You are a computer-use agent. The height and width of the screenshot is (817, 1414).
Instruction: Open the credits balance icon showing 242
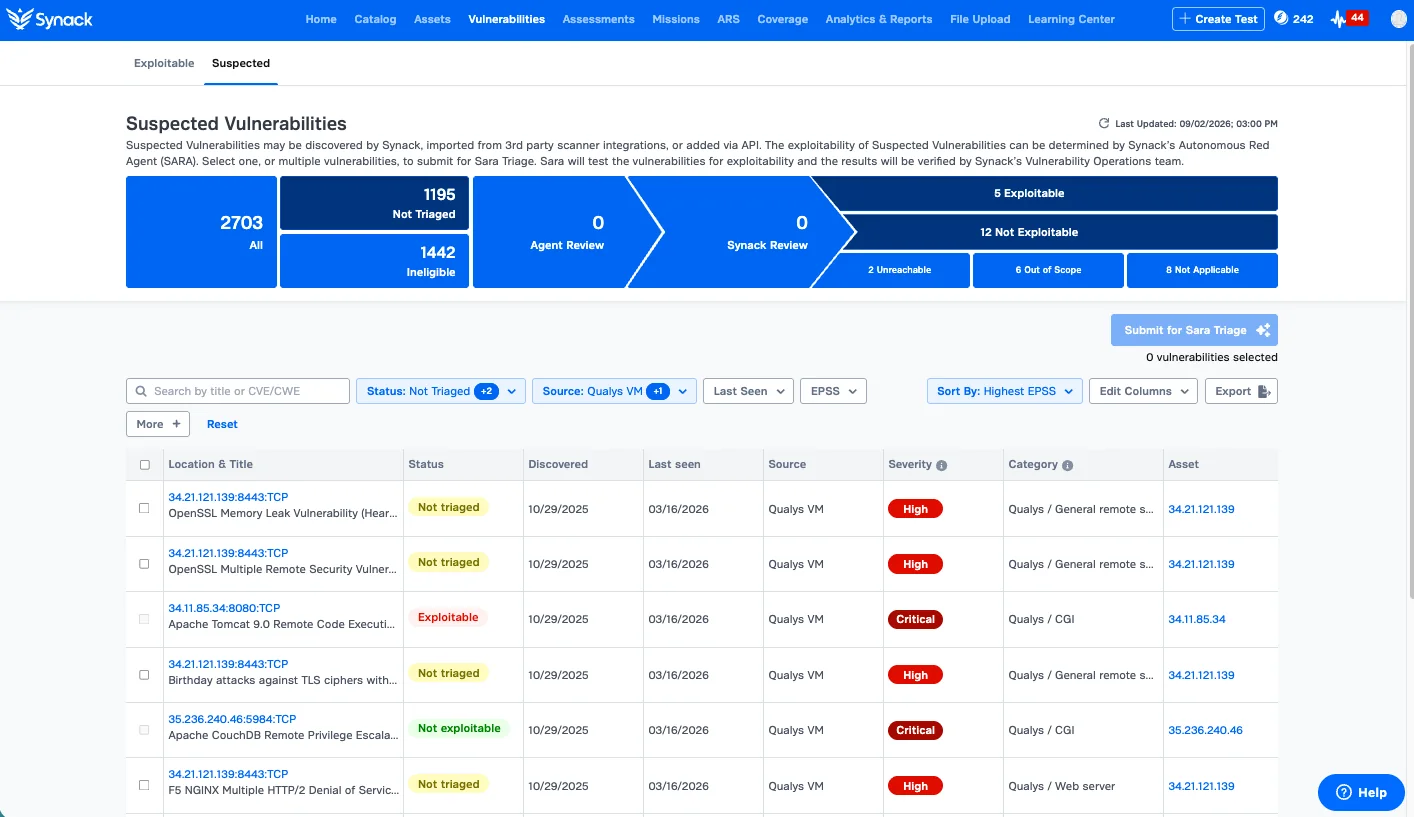tap(1282, 19)
